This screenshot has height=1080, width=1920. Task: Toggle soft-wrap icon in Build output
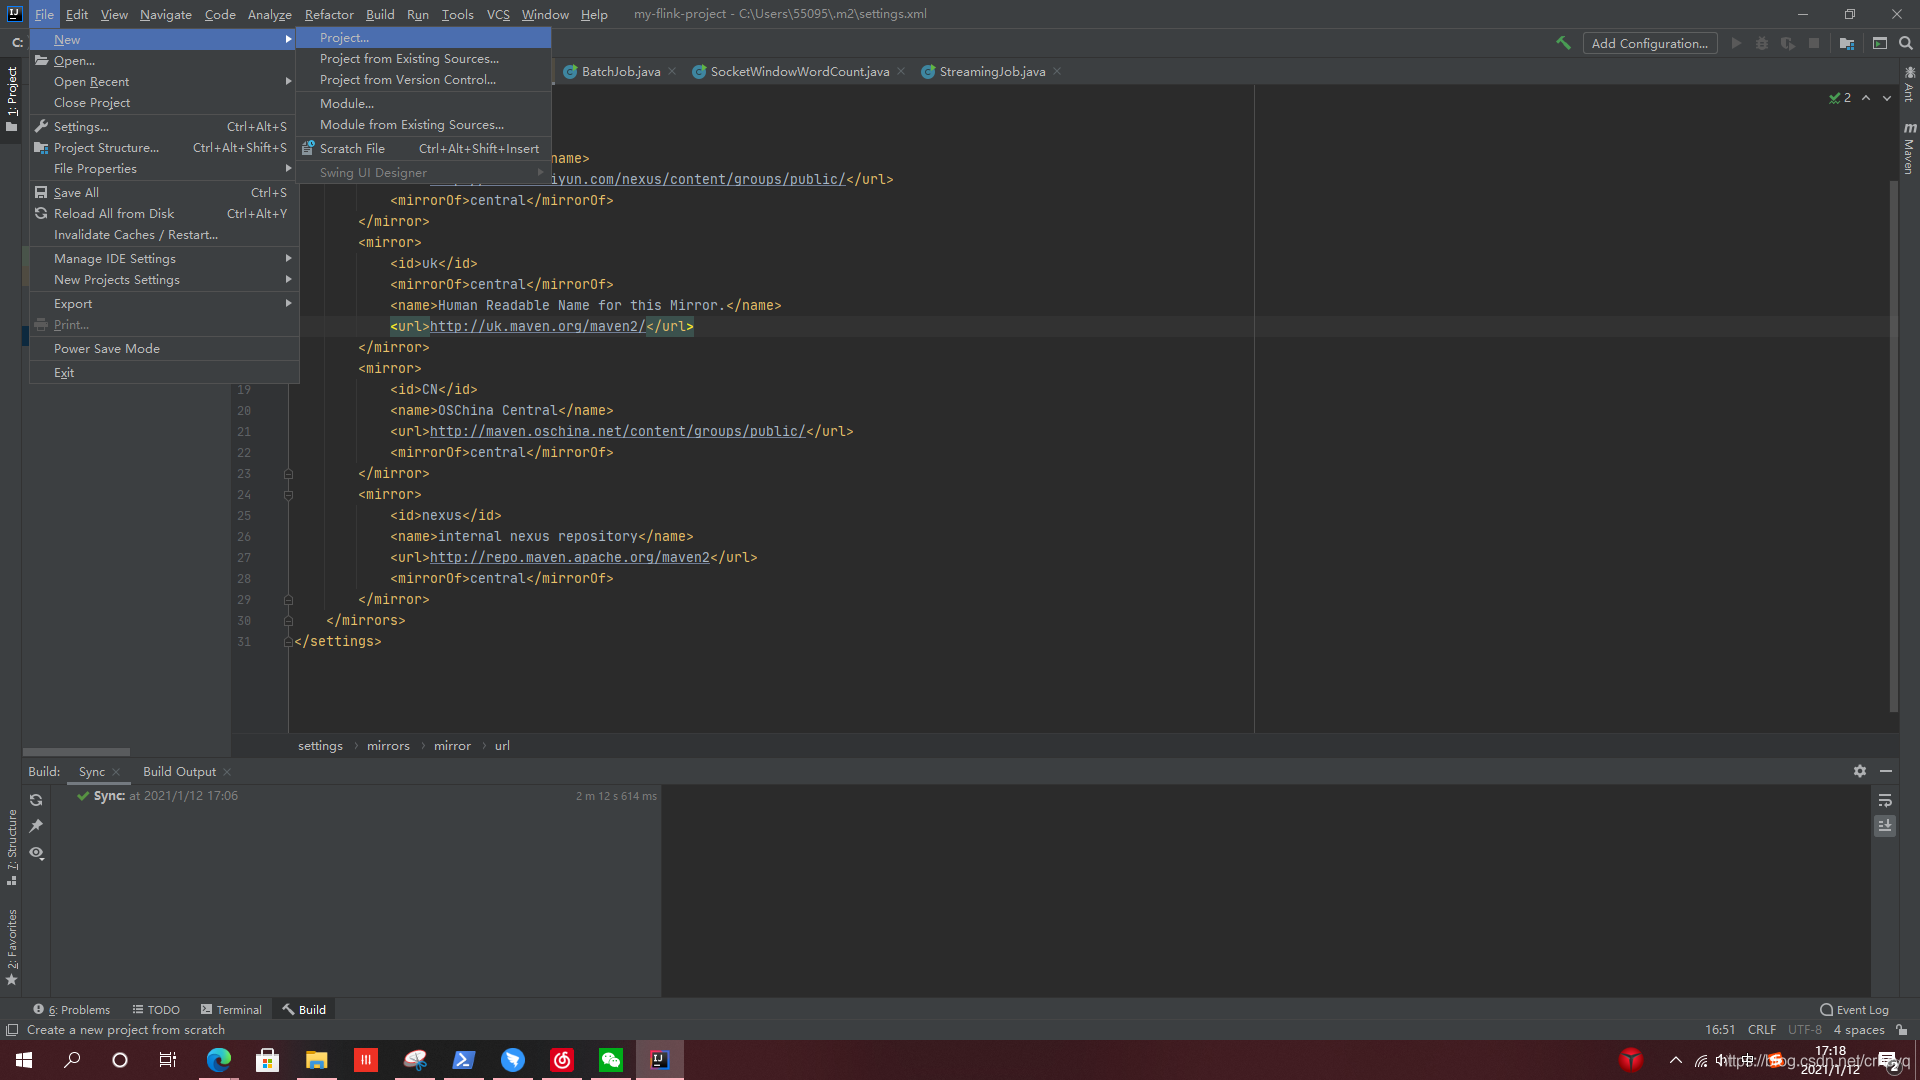point(1885,800)
